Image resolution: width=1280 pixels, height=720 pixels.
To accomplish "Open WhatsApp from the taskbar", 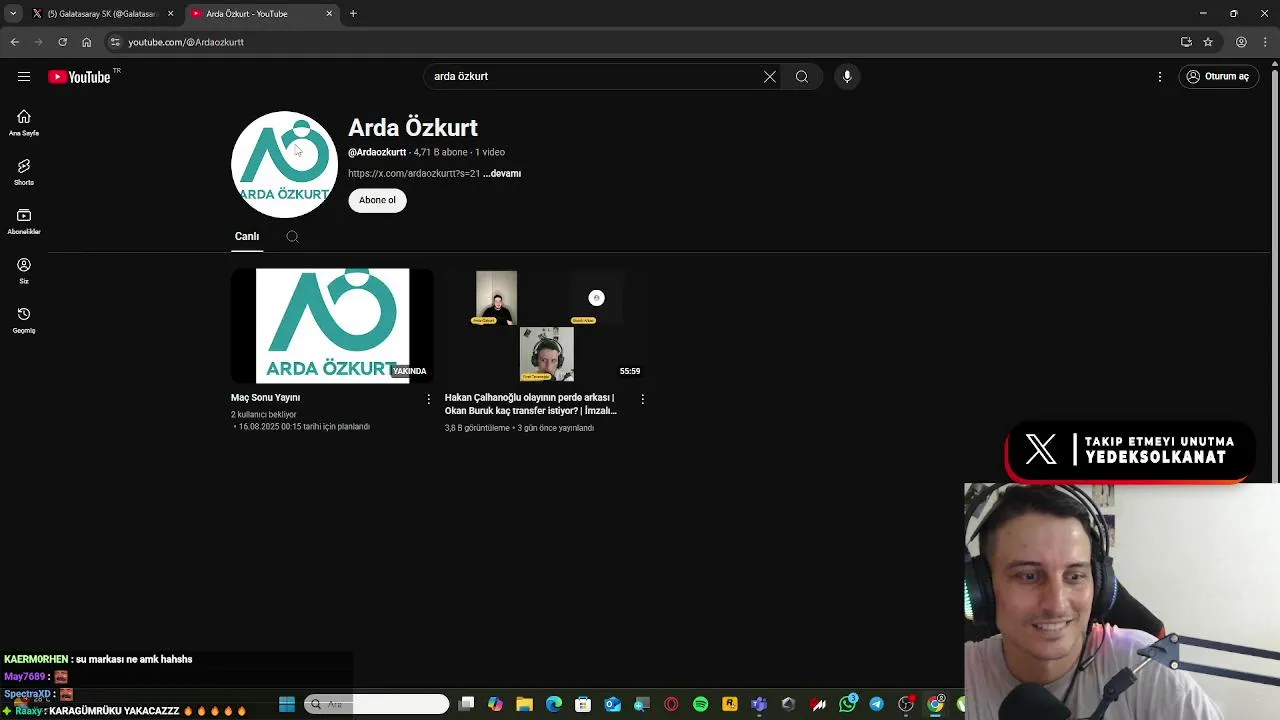I will coord(848,704).
